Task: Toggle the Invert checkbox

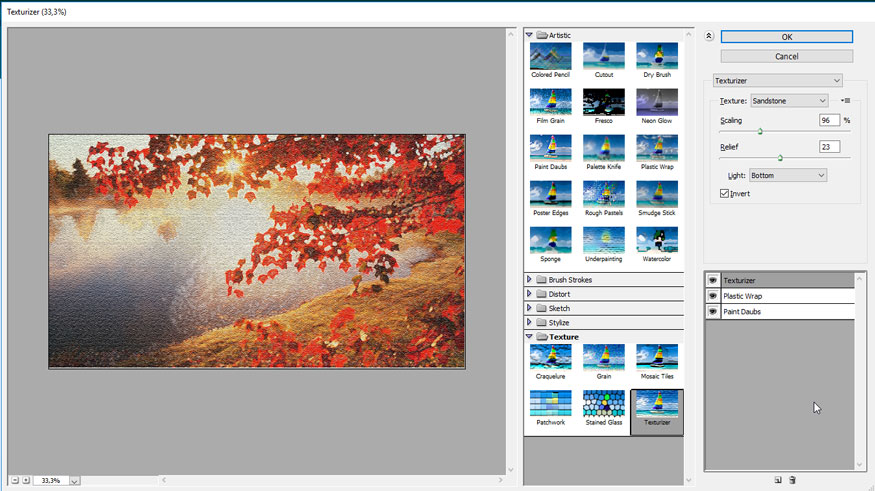Action: point(724,194)
